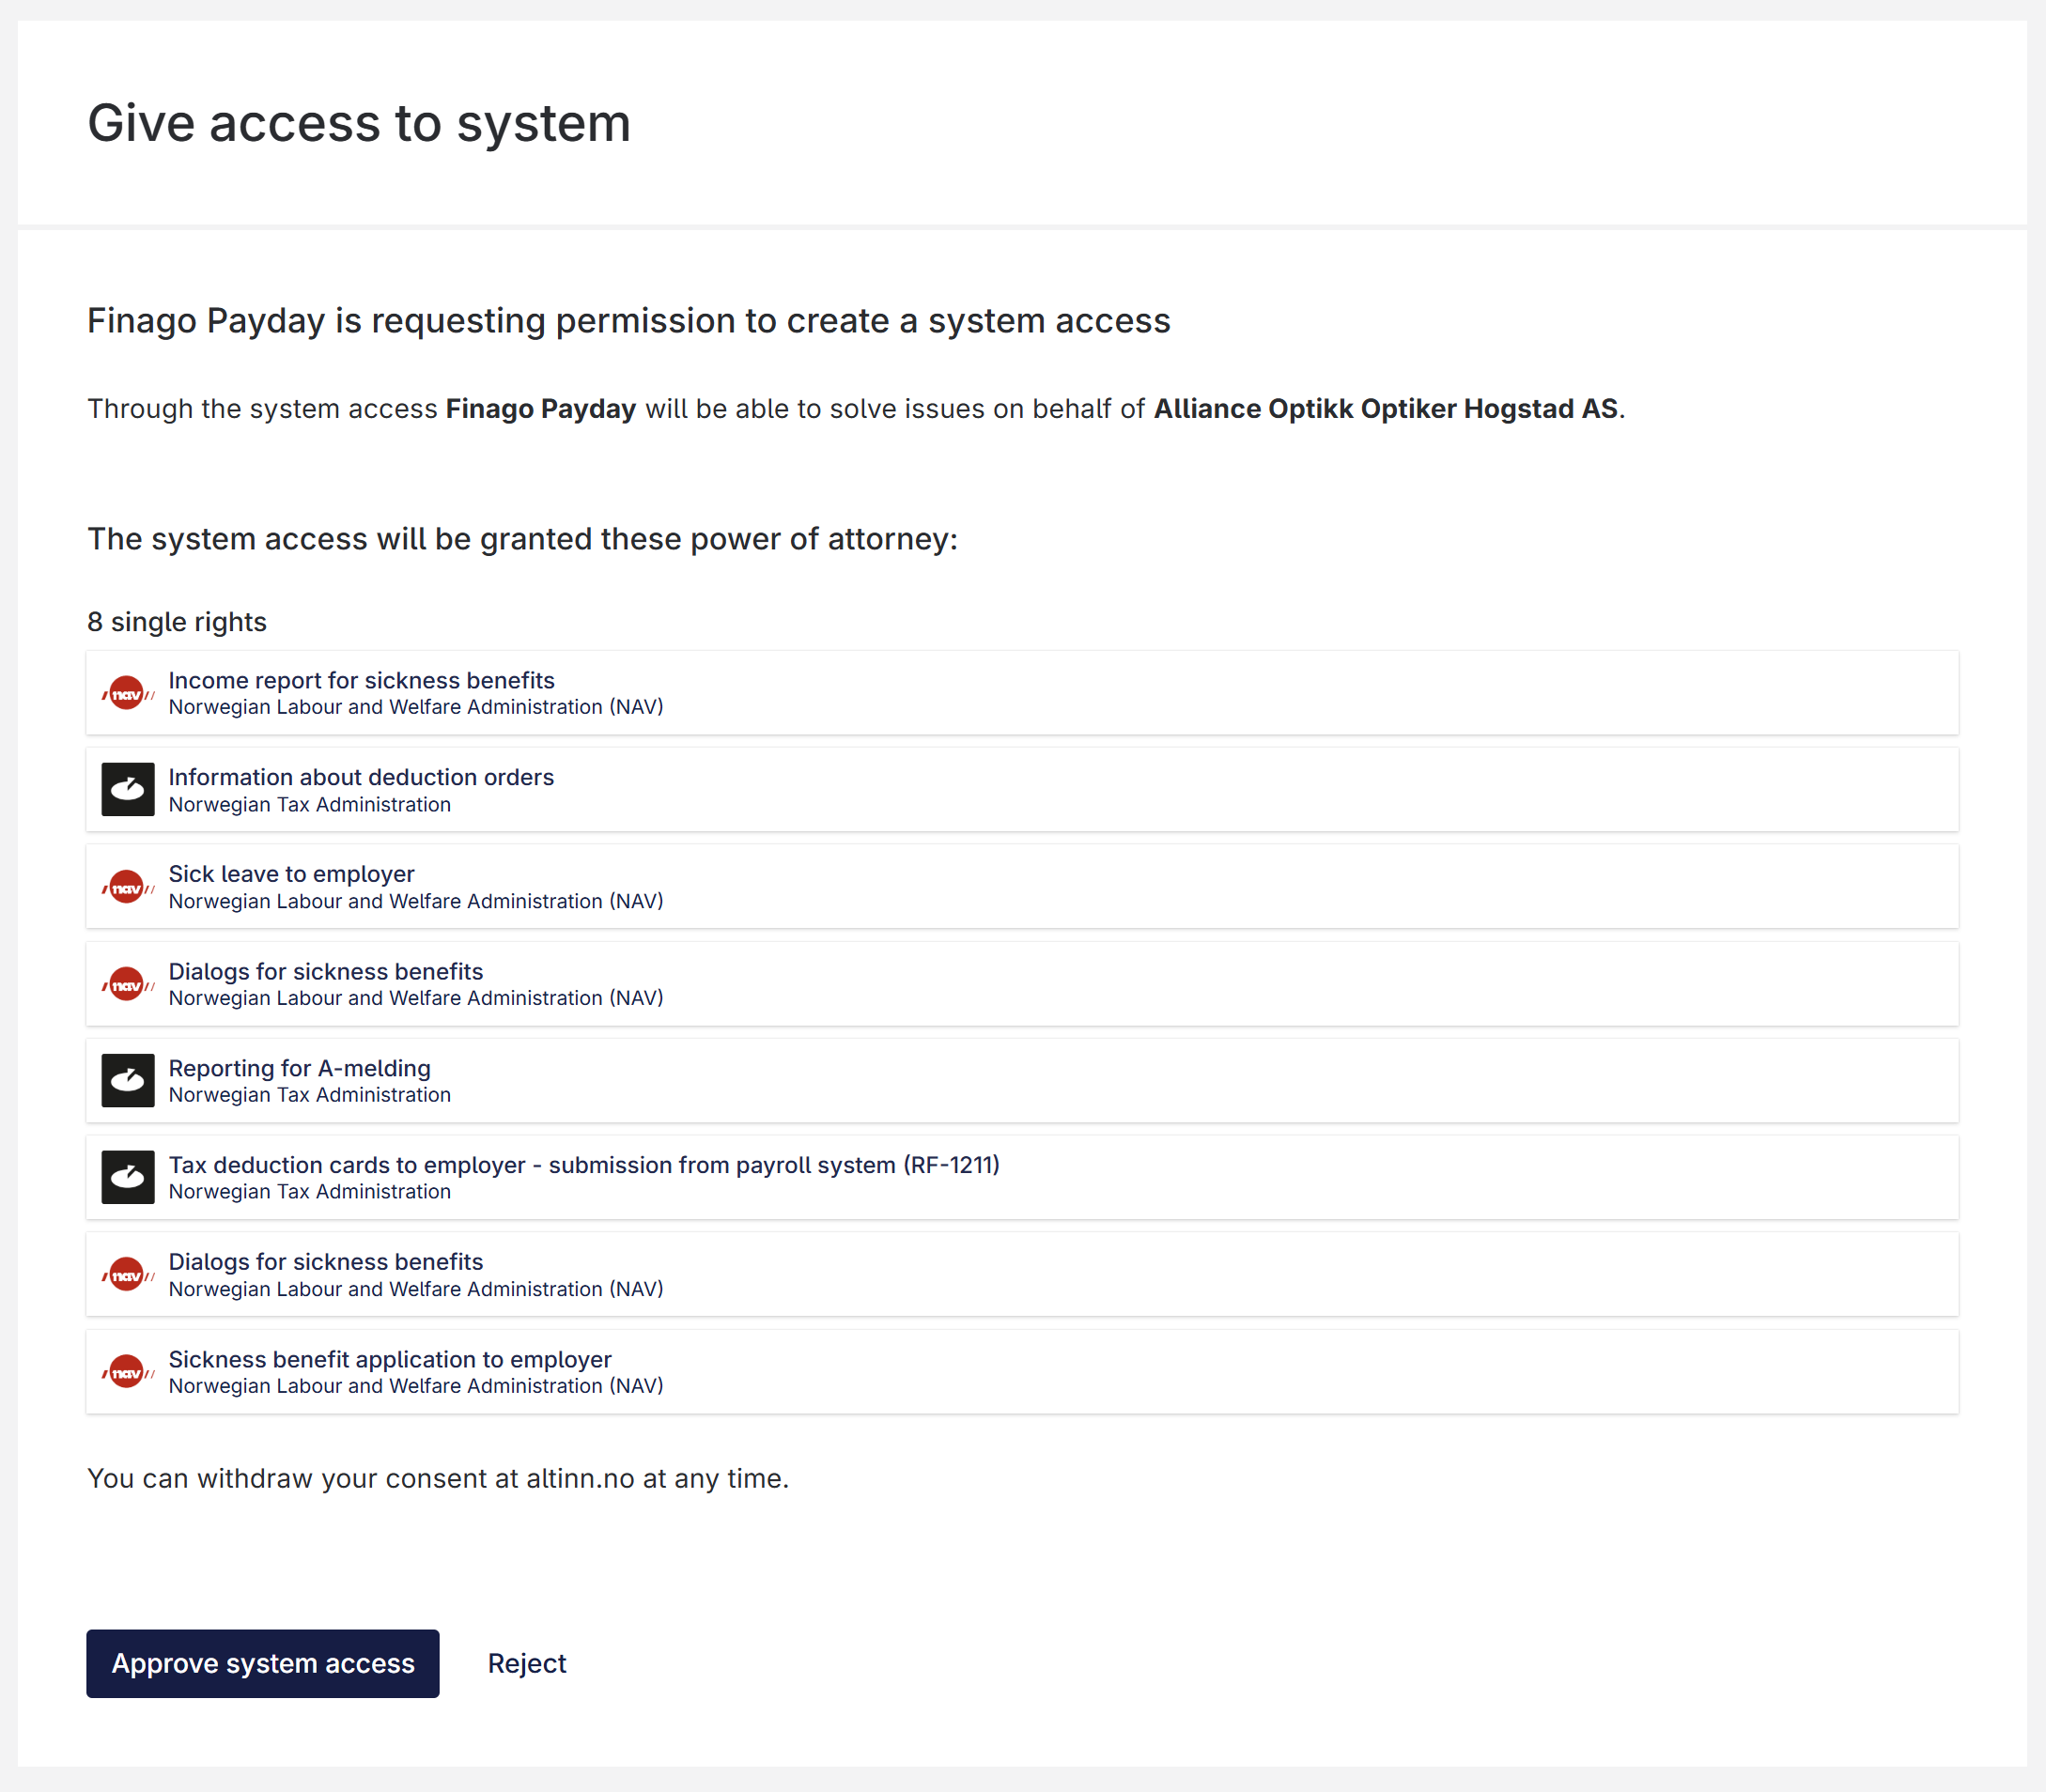Click NAV logo beside second Dialogs for sickness benefits
Image resolution: width=2046 pixels, height=1792 pixels.
[x=128, y=1274]
